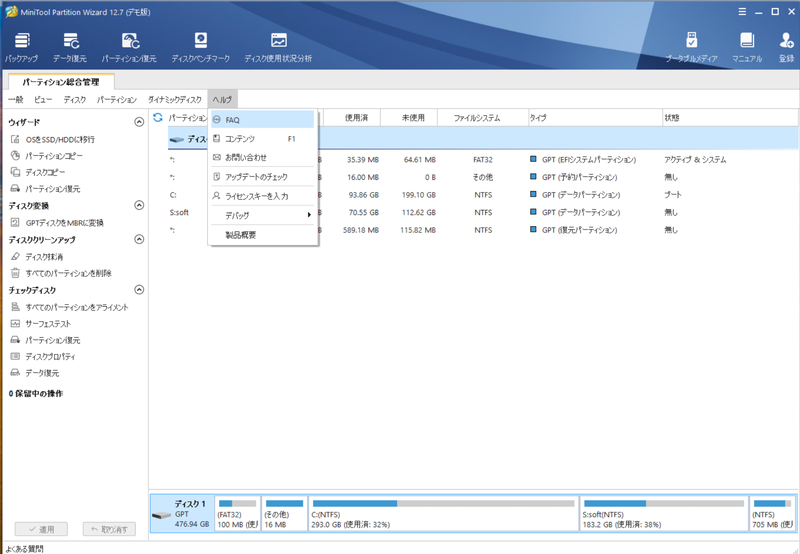Choose すべてのパーティションをアライメント
This screenshot has width=800, height=554.
click(70, 307)
